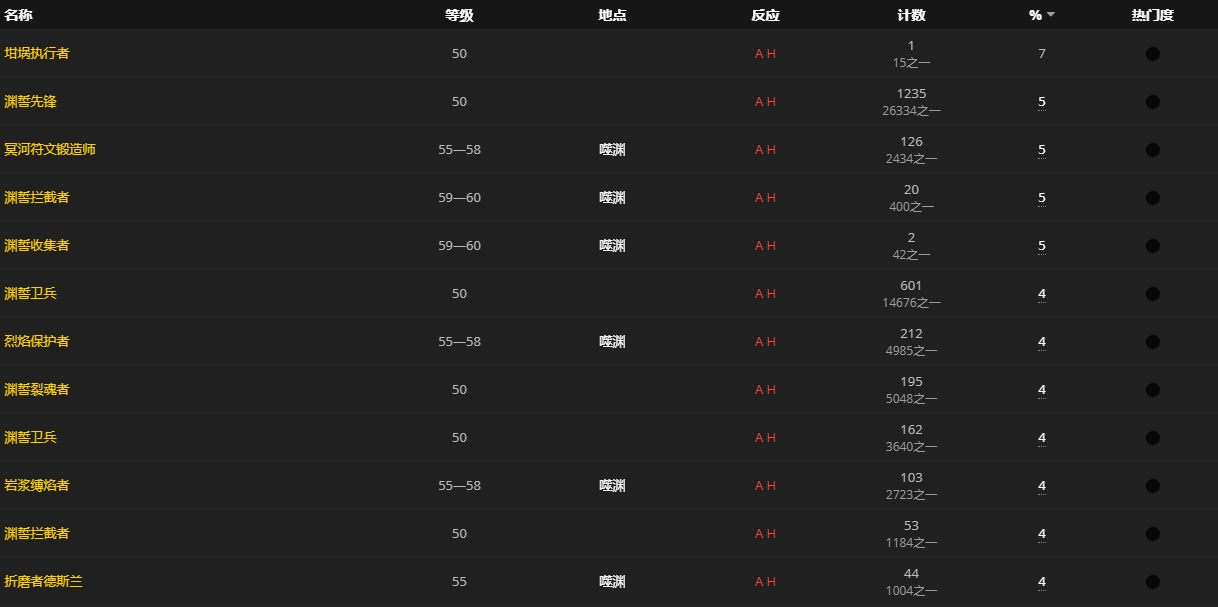Sort table by 等级 column header
This screenshot has height=607, width=1218.
(459, 15)
